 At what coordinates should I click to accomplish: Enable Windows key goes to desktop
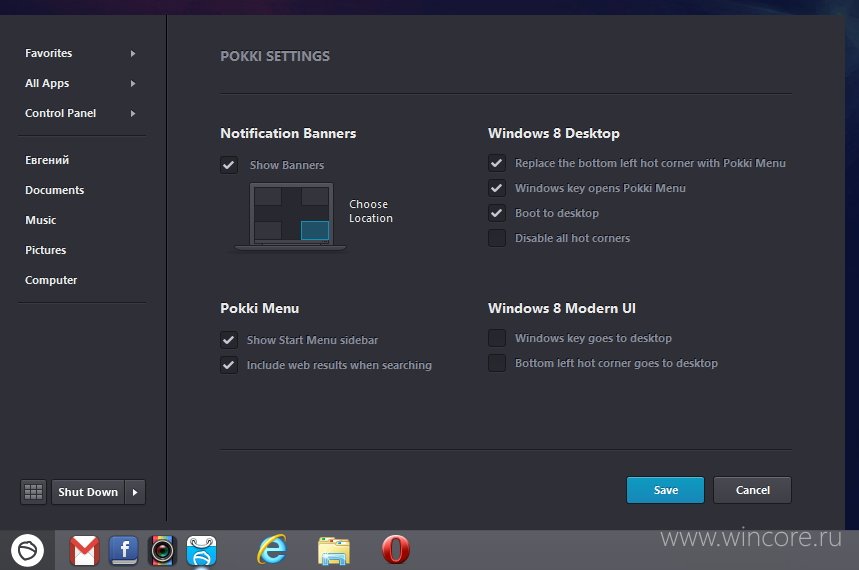pos(497,338)
